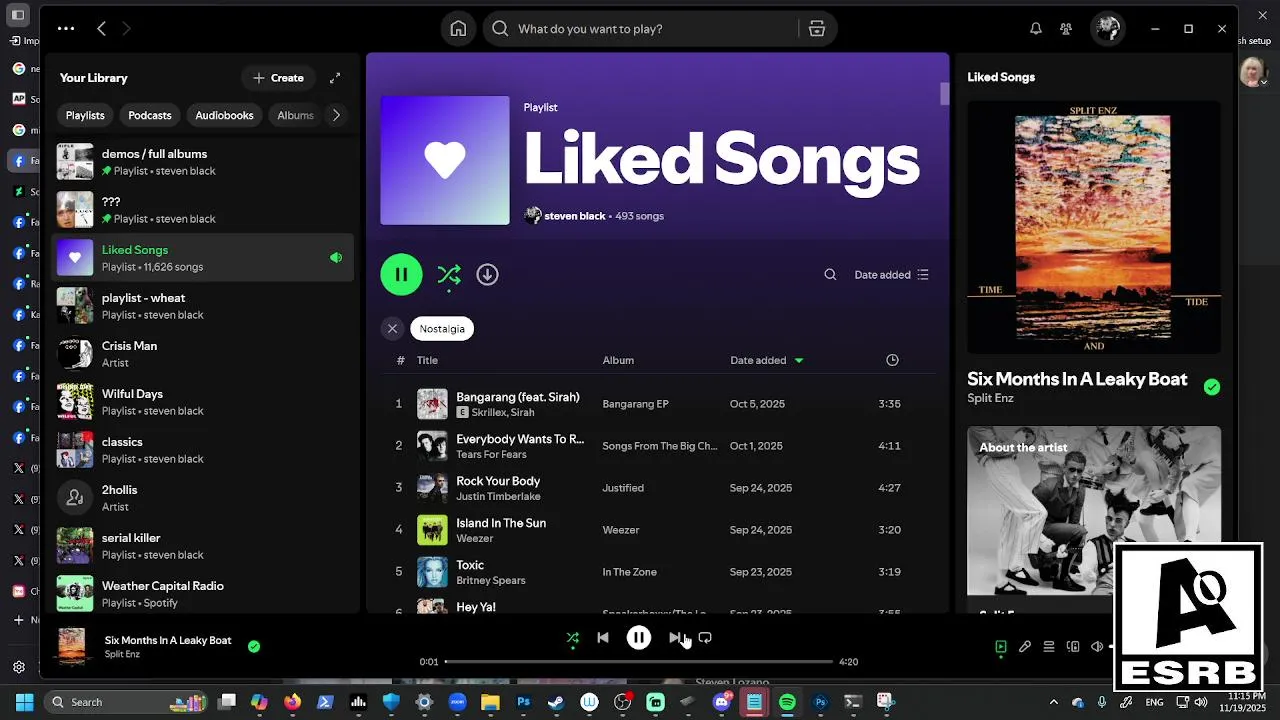Image resolution: width=1280 pixels, height=720 pixels.
Task: Pause playback in bottom player bar
Action: click(639, 638)
